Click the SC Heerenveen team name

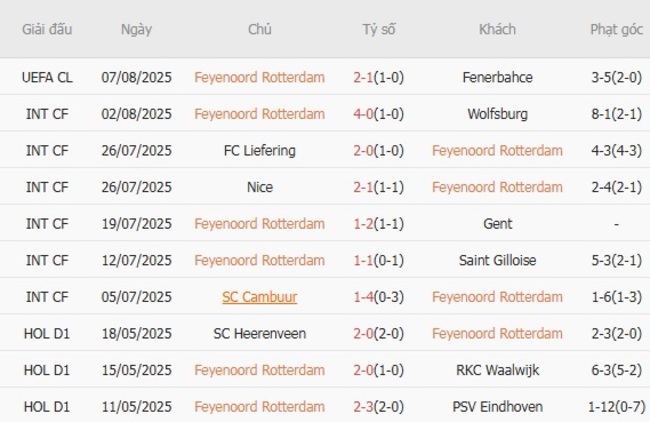[259, 334]
